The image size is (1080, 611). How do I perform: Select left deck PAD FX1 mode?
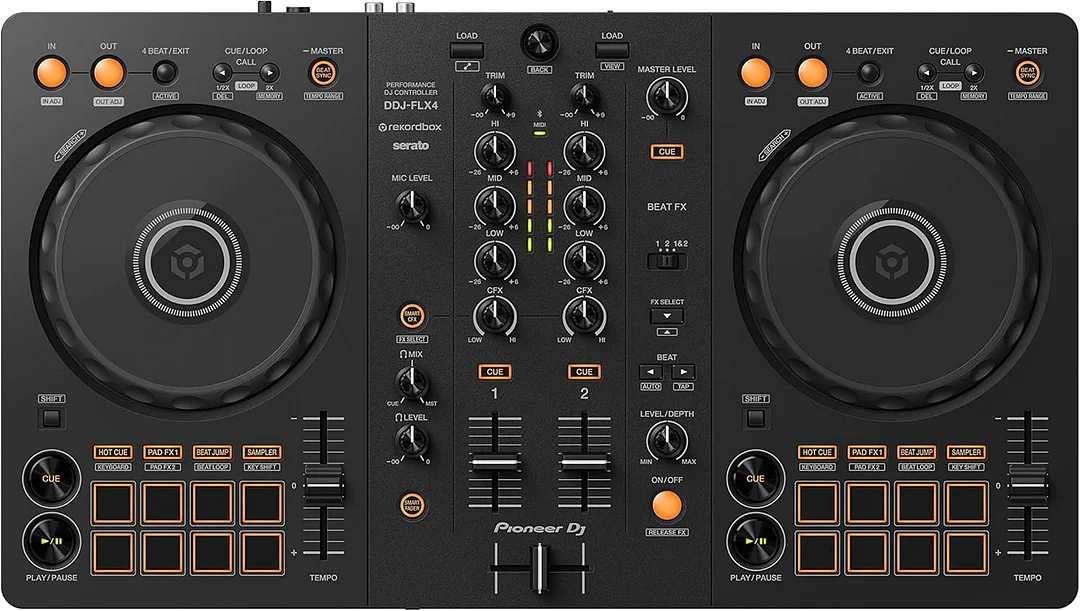[x=163, y=453]
